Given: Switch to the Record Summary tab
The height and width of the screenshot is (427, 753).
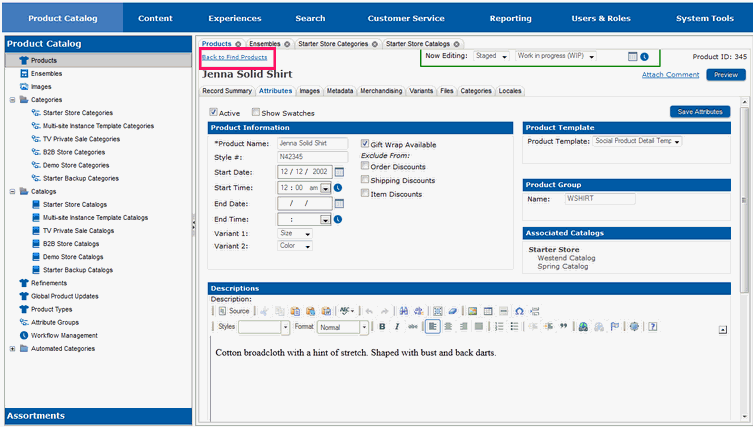Looking at the screenshot, I should pos(227,91).
